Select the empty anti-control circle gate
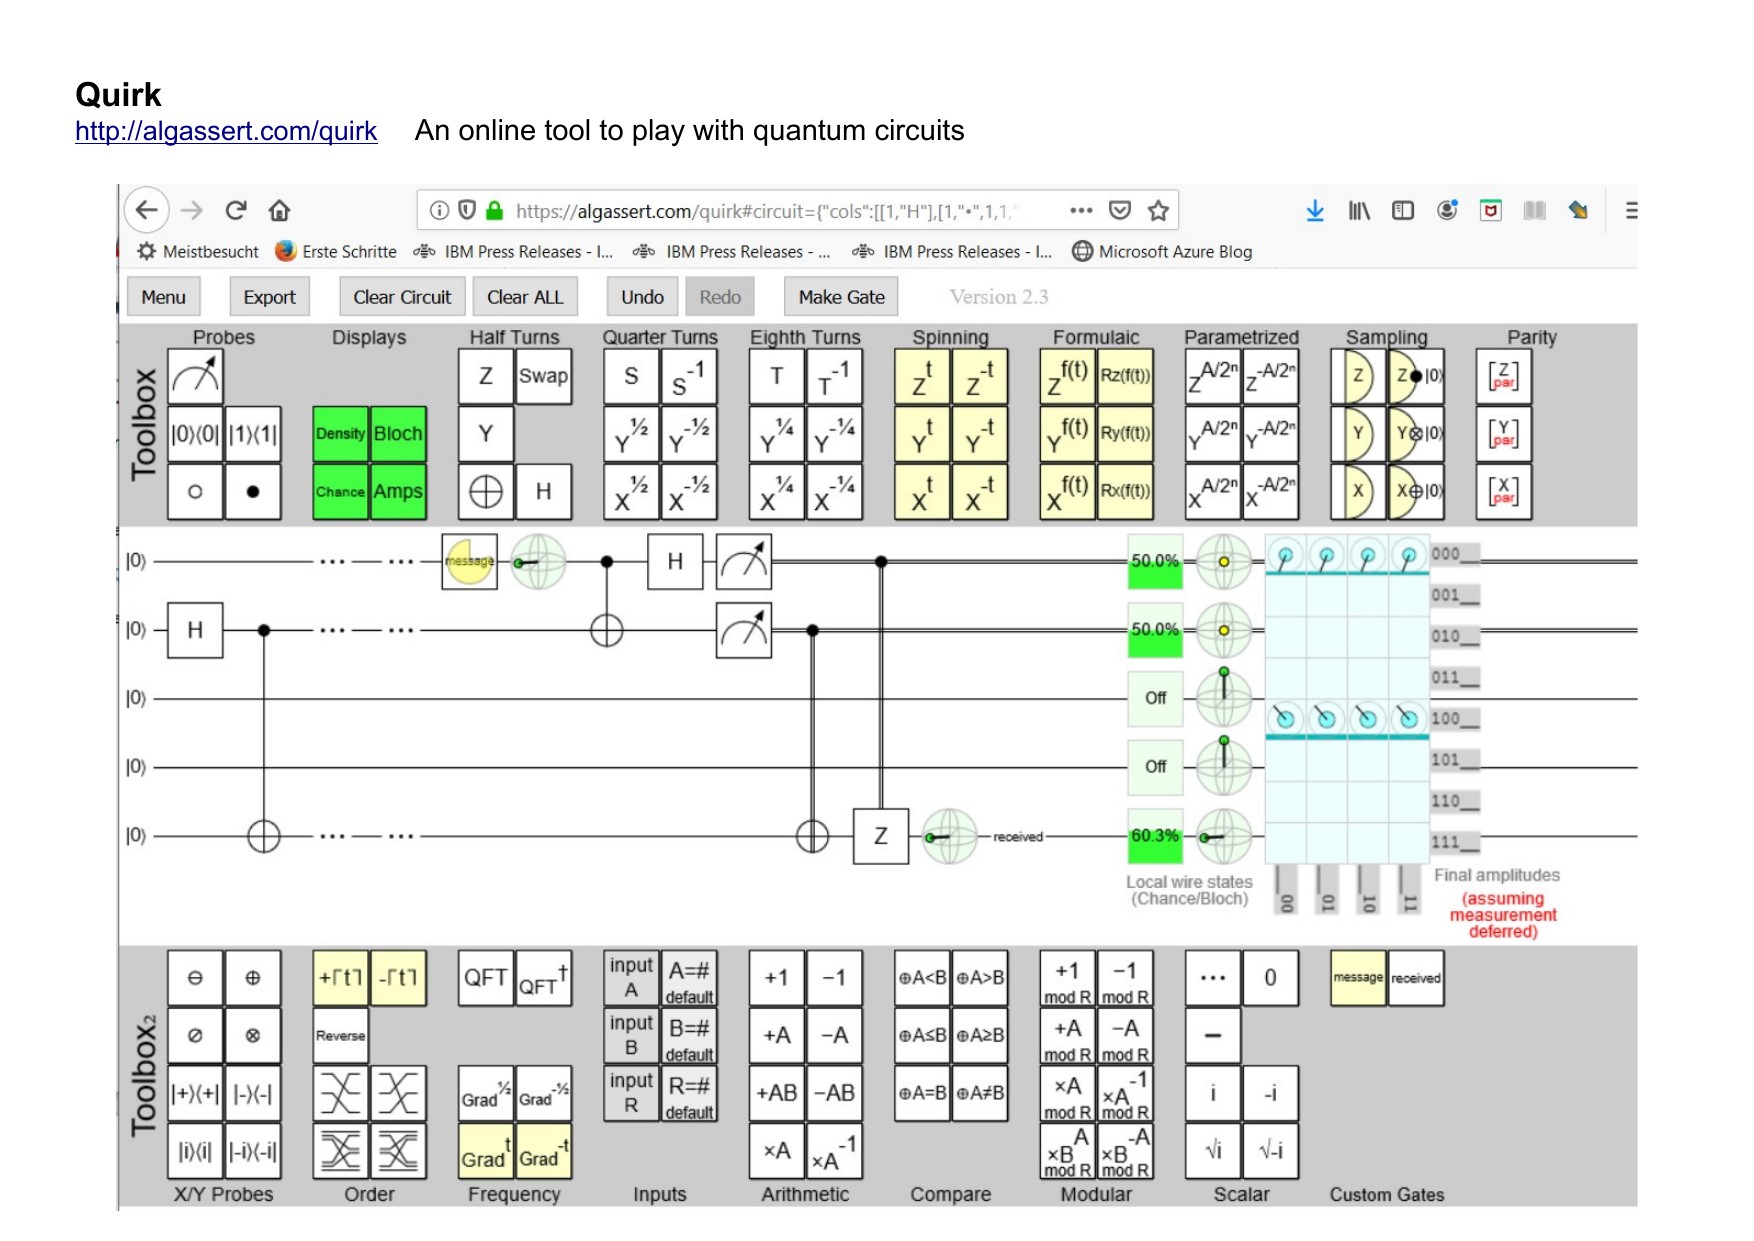 (x=195, y=491)
